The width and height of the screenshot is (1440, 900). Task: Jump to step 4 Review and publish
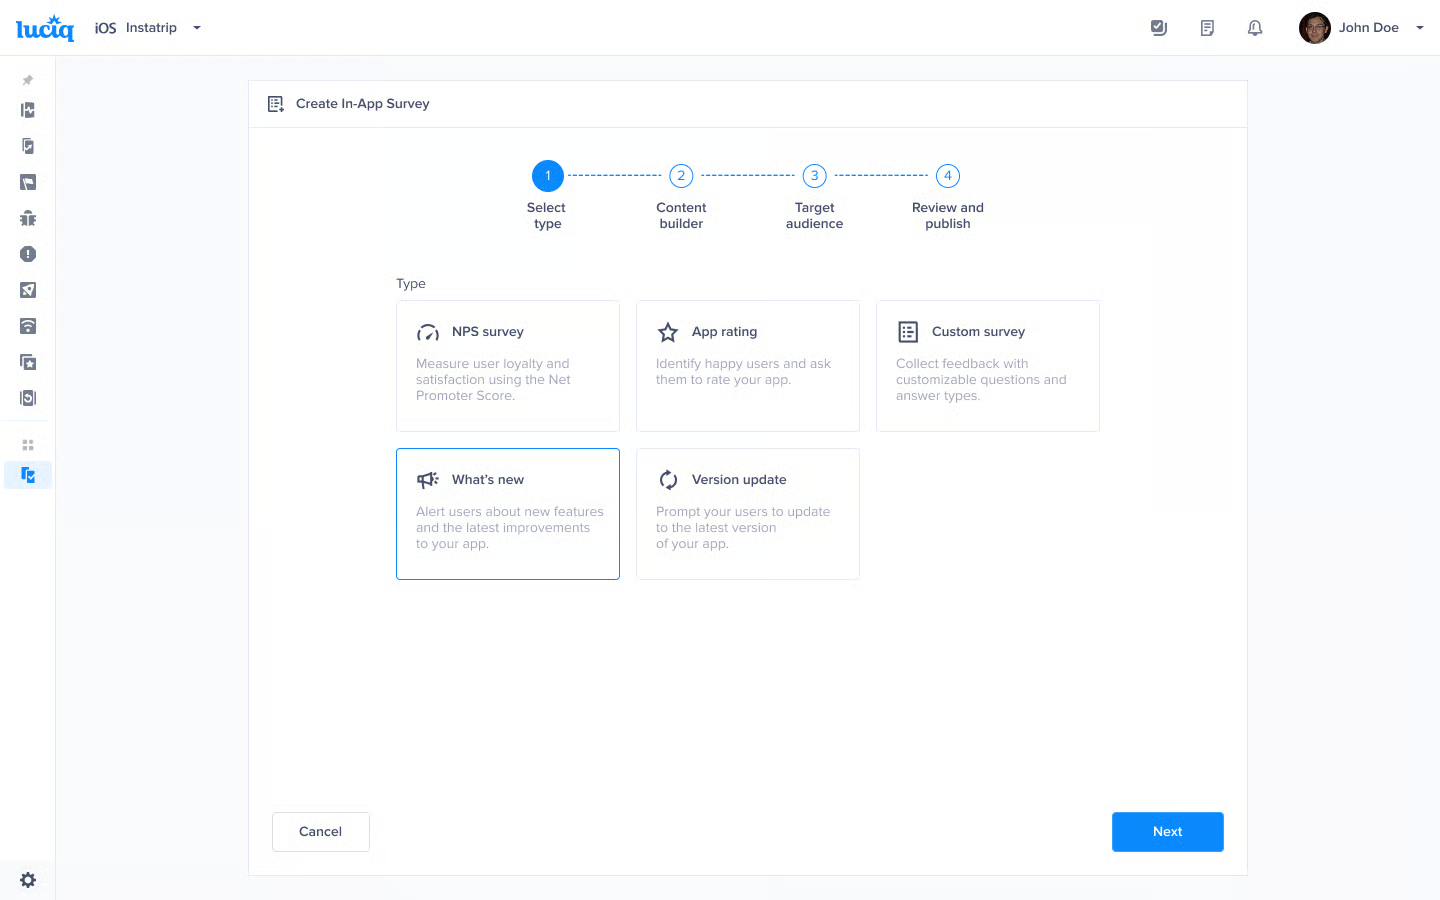pyautogui.click(x=947, y=176)
